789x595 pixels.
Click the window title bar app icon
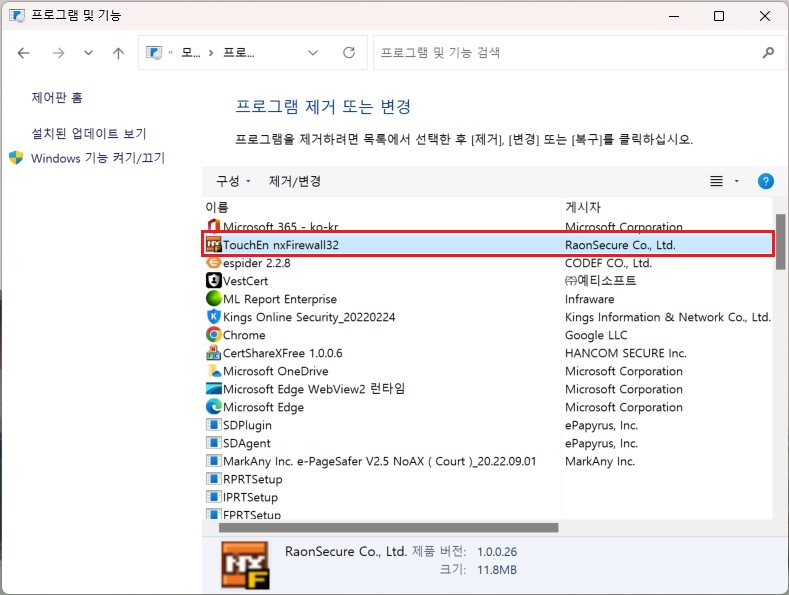(x=17, y=16)
